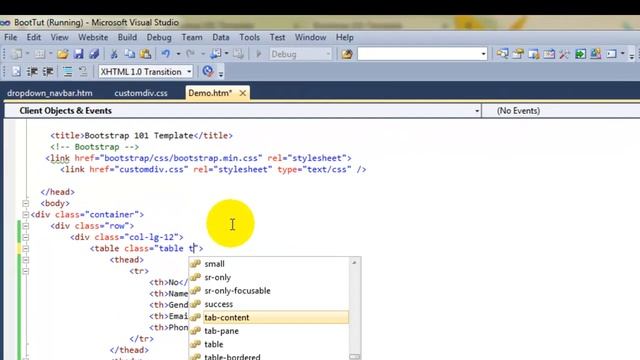Viewport: 640px width, 360px height.
Task: Open the Toolbox icon with crossed tools
Action: pos(564,54)
